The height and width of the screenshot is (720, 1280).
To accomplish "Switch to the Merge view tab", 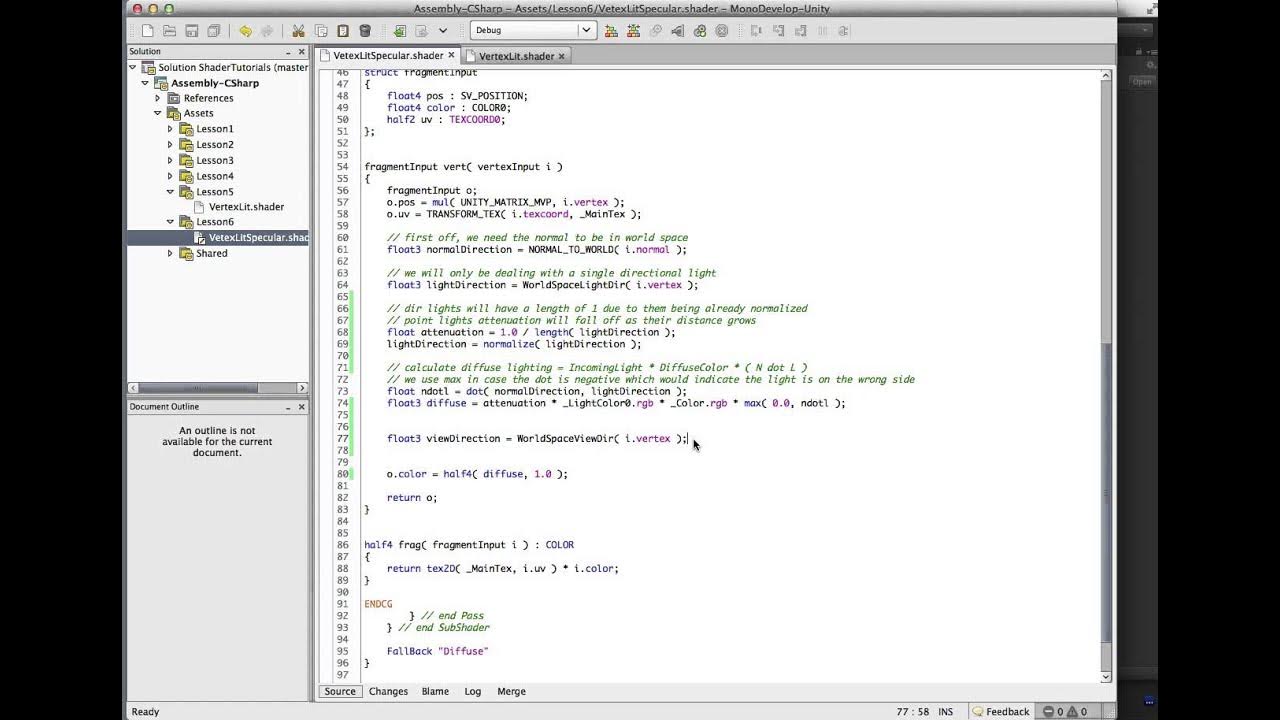I will 511,691.
